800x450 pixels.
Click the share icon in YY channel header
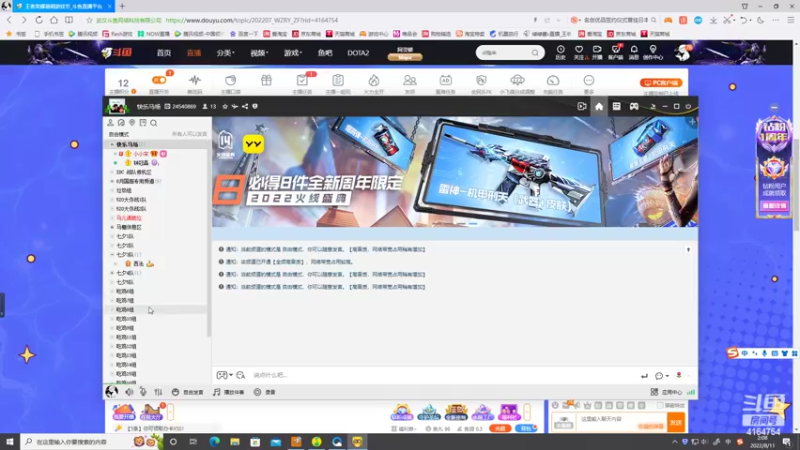tap(245, 107)
